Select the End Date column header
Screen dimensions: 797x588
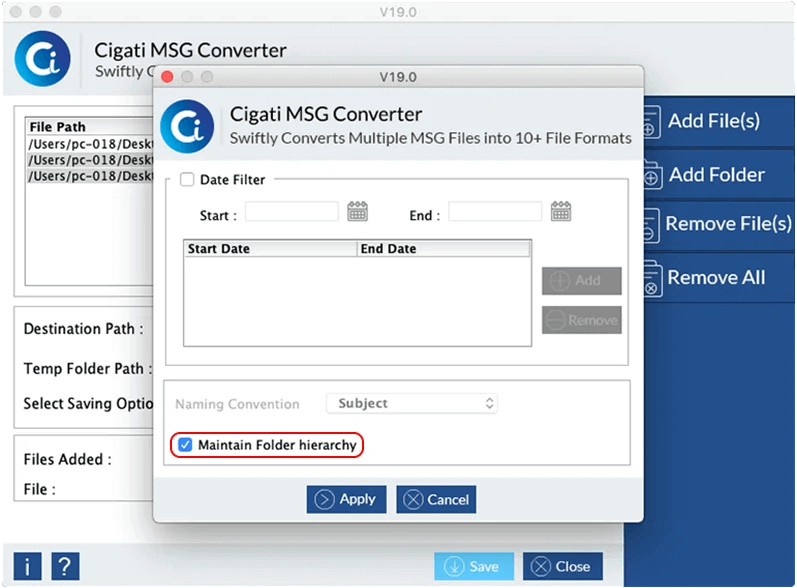[444, 249]
